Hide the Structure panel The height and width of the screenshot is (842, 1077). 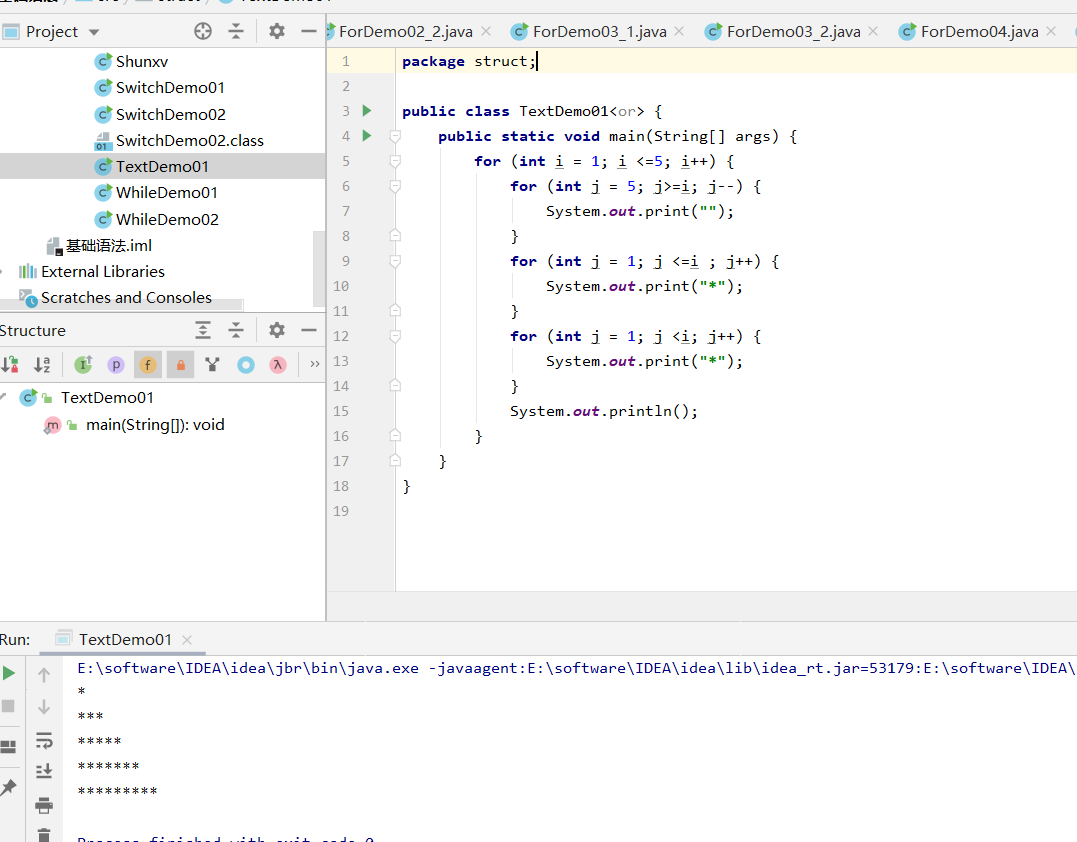click(x=308, y=330)
